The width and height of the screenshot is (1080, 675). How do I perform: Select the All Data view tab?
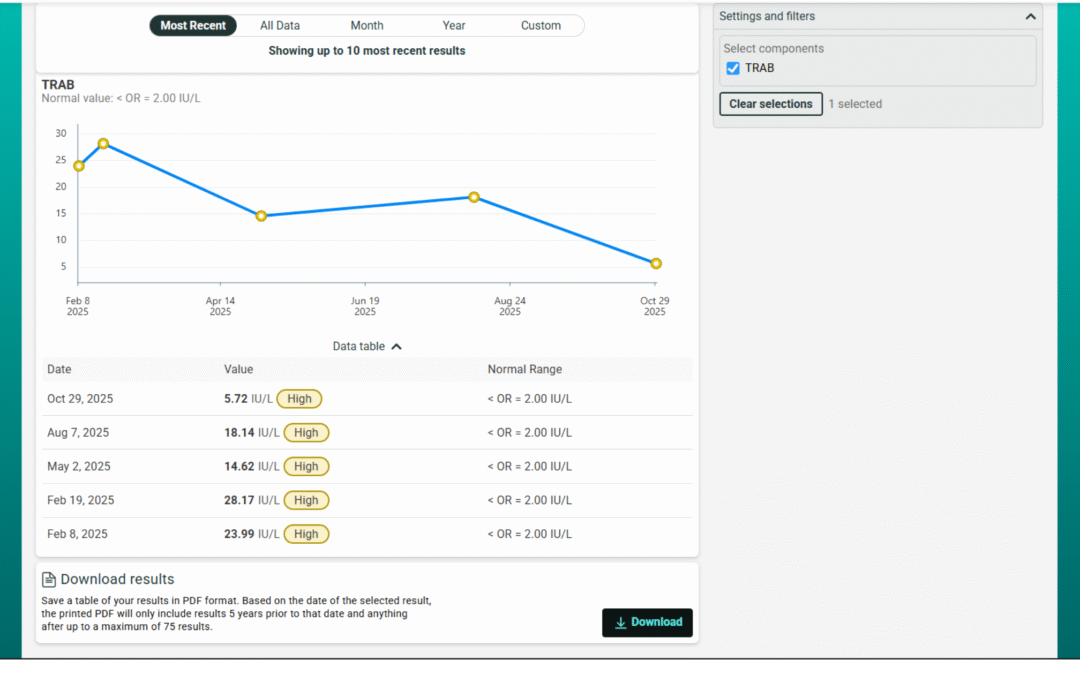pos(280,26)
